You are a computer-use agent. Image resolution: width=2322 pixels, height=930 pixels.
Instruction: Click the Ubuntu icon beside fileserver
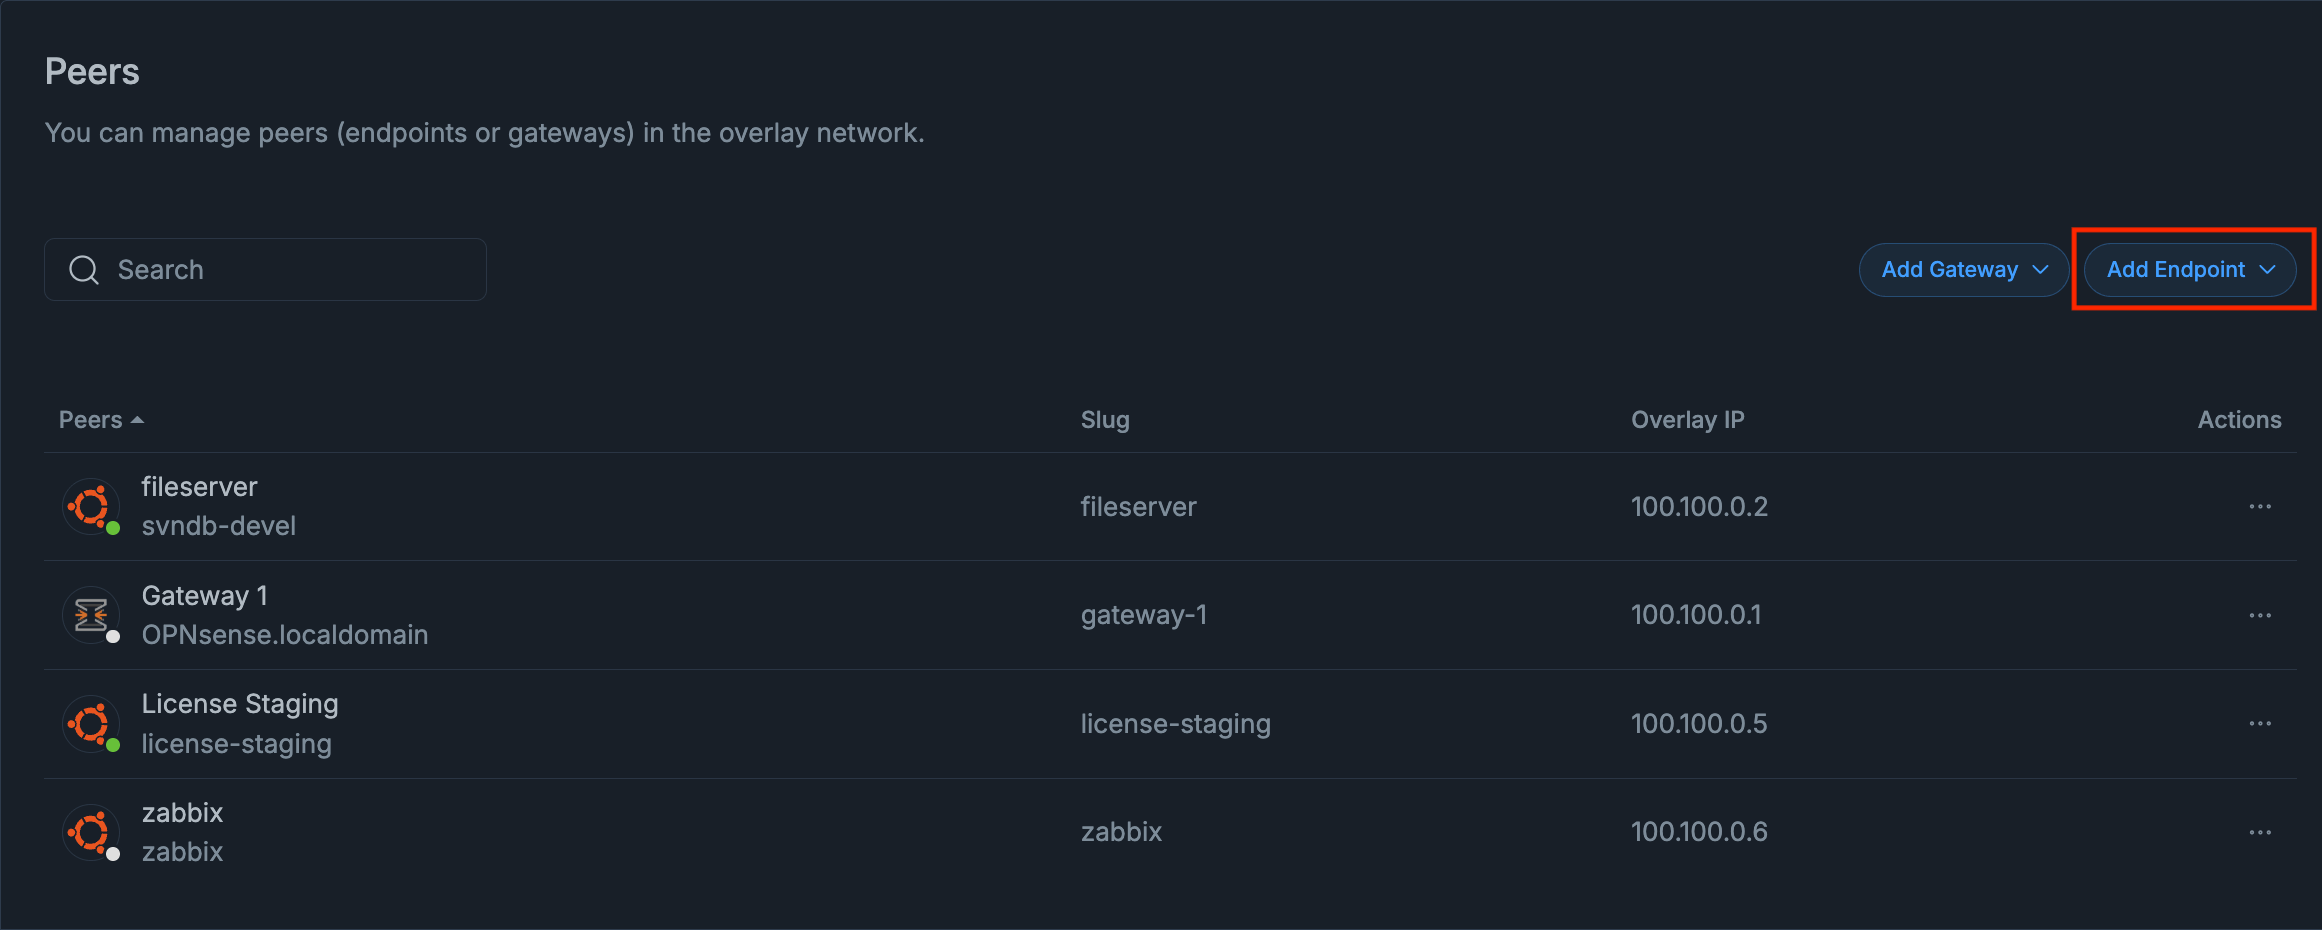(x=90, y=506)
